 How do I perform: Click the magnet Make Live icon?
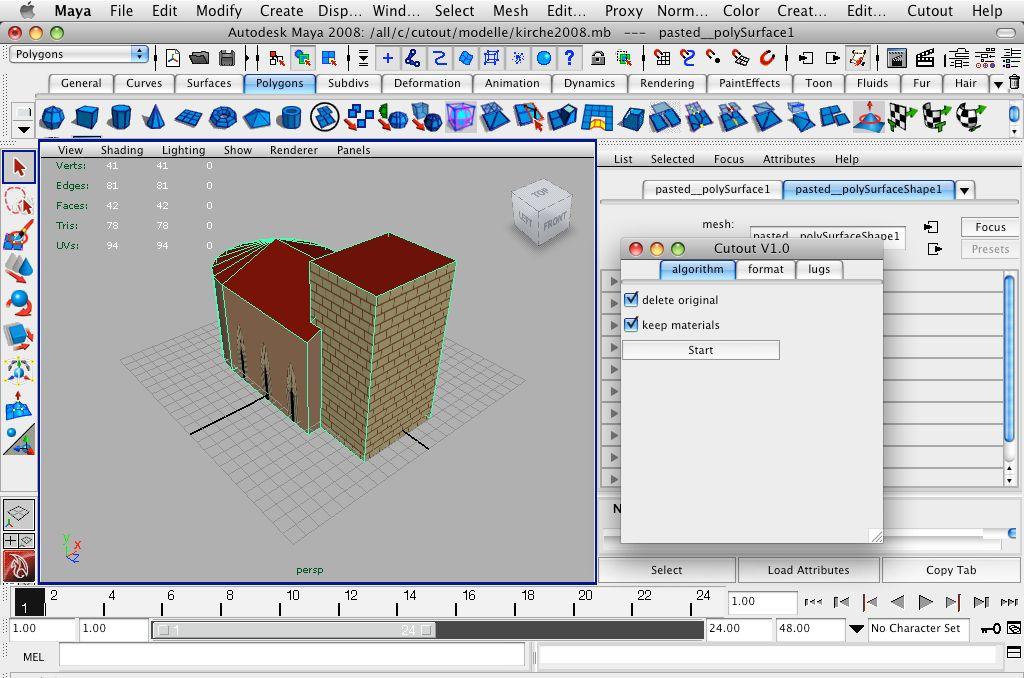coord(767,58)
